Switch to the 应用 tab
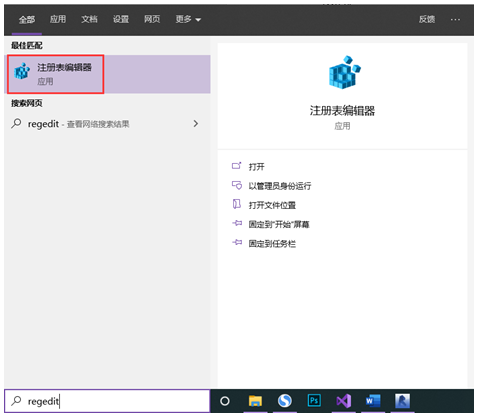The width and height of the screenshot is (478, 419). coord(58,19)
